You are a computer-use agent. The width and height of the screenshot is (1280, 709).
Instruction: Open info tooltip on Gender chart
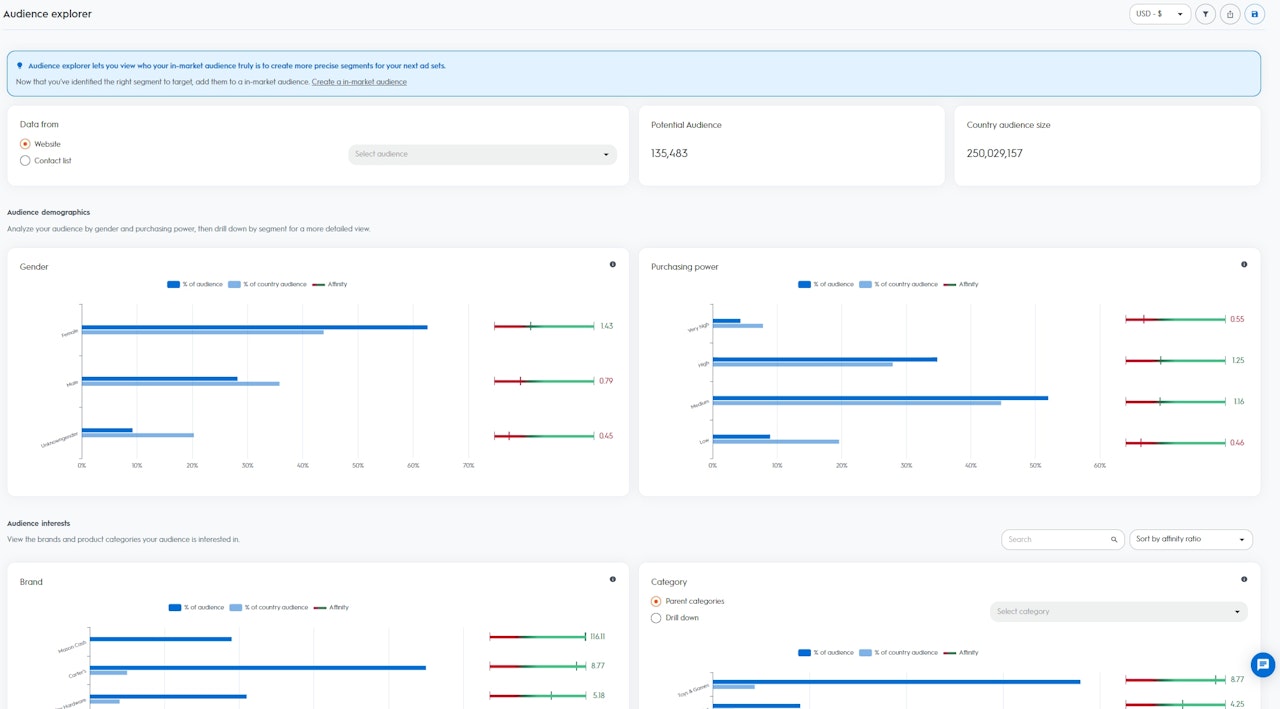613,265
